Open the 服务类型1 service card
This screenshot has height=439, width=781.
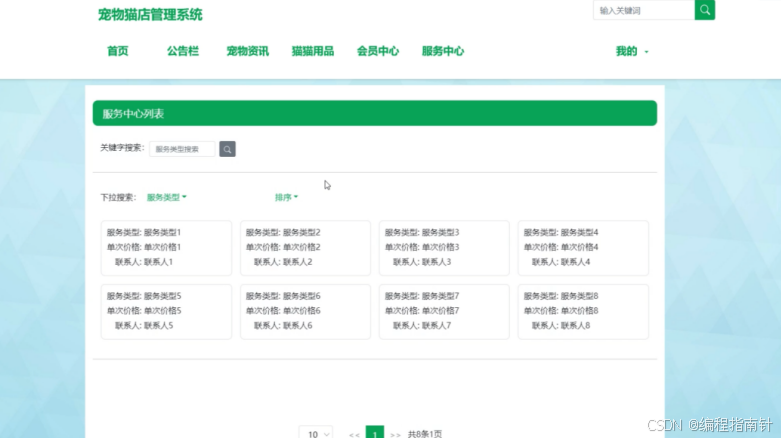166,248
